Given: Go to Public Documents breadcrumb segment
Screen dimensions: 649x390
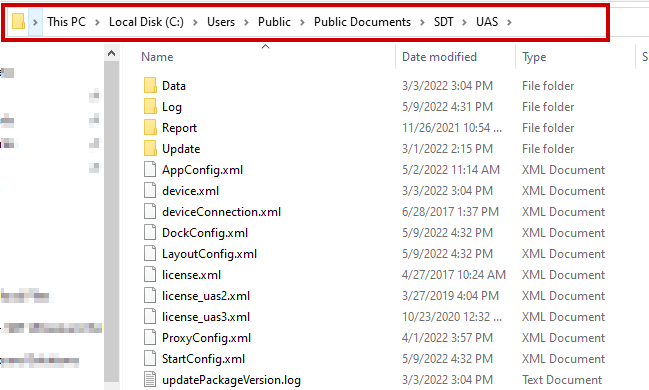Looking at the screenshot, I should [363, 22].
